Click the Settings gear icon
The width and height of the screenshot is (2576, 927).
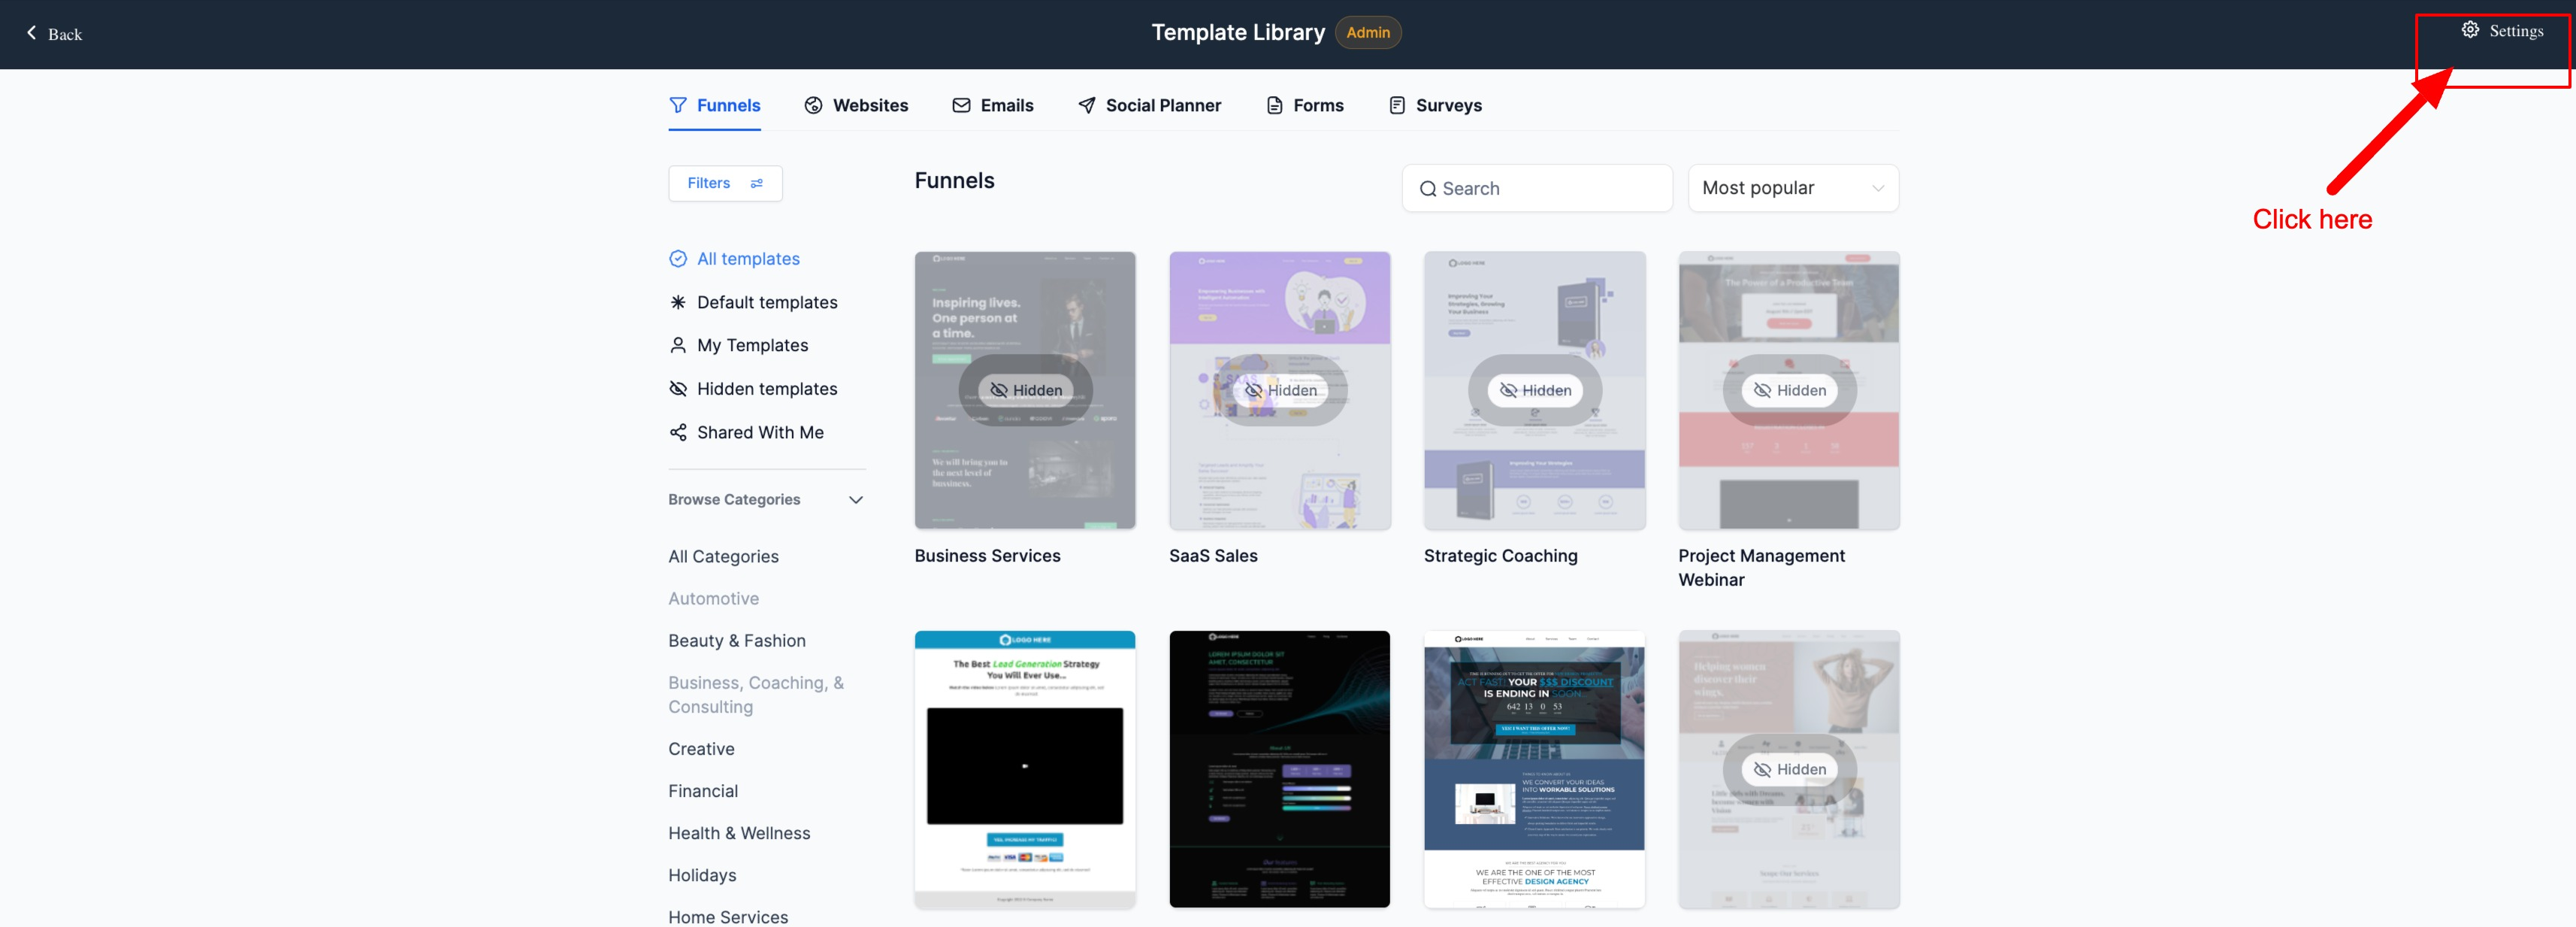point(2469,30)
